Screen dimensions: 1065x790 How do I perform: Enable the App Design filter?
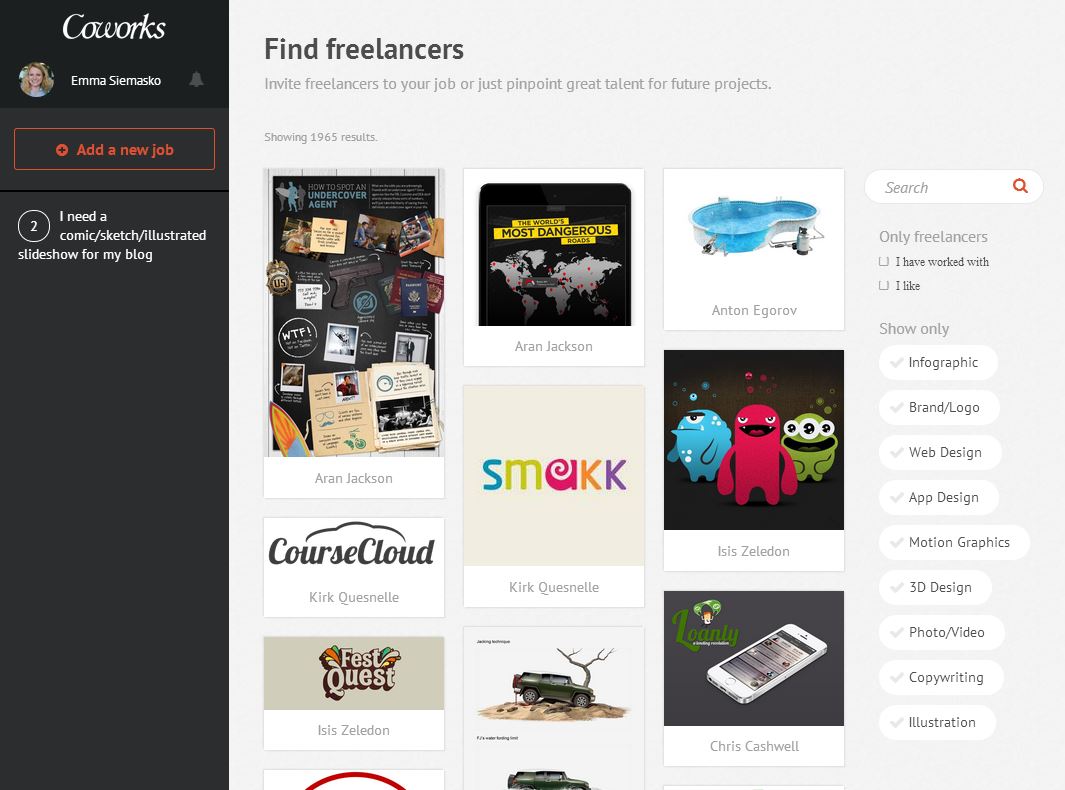[938, 498]
